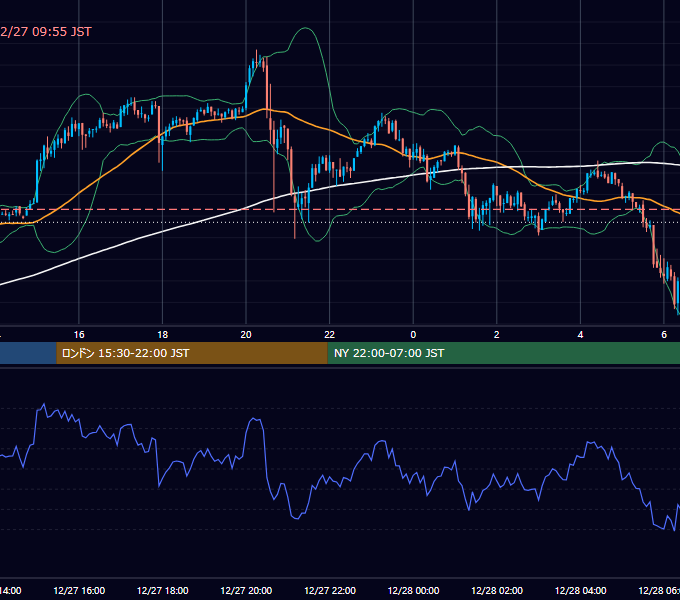Click the 12/27 16:00 date label

[x=79, y=590]
